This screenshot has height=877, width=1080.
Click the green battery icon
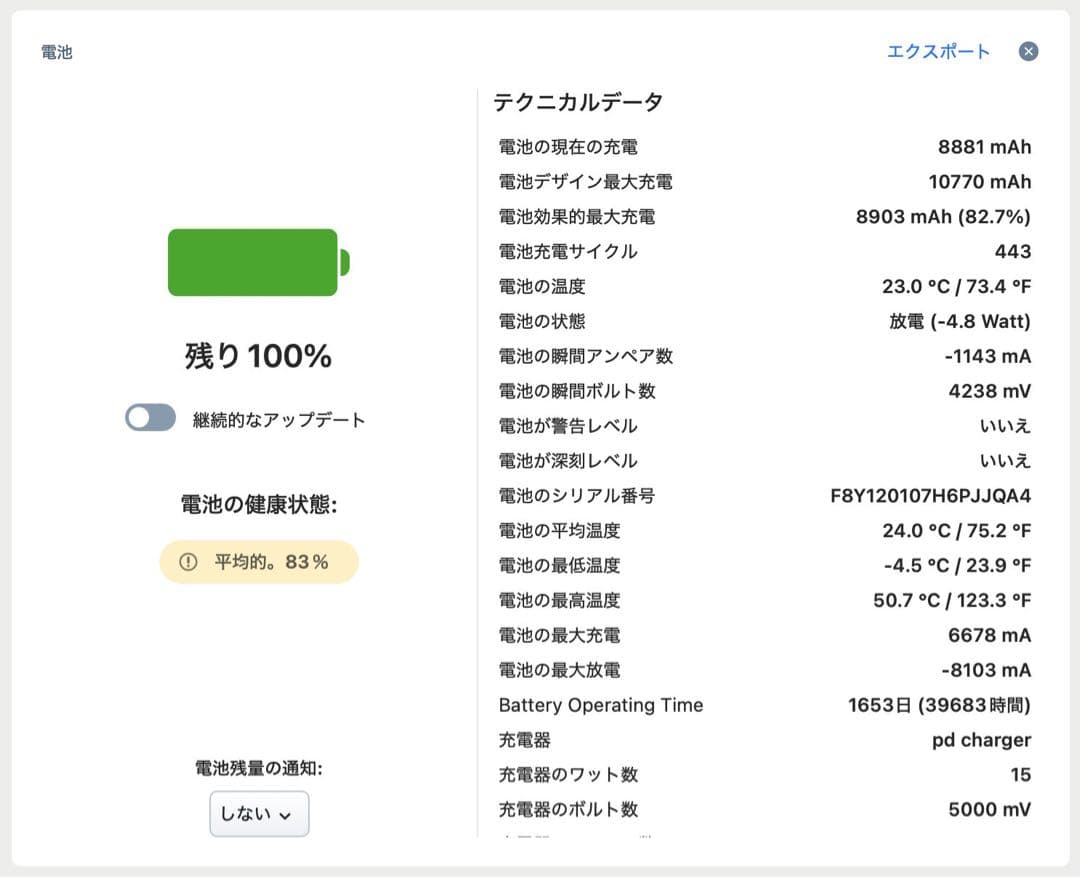(253, 263)
